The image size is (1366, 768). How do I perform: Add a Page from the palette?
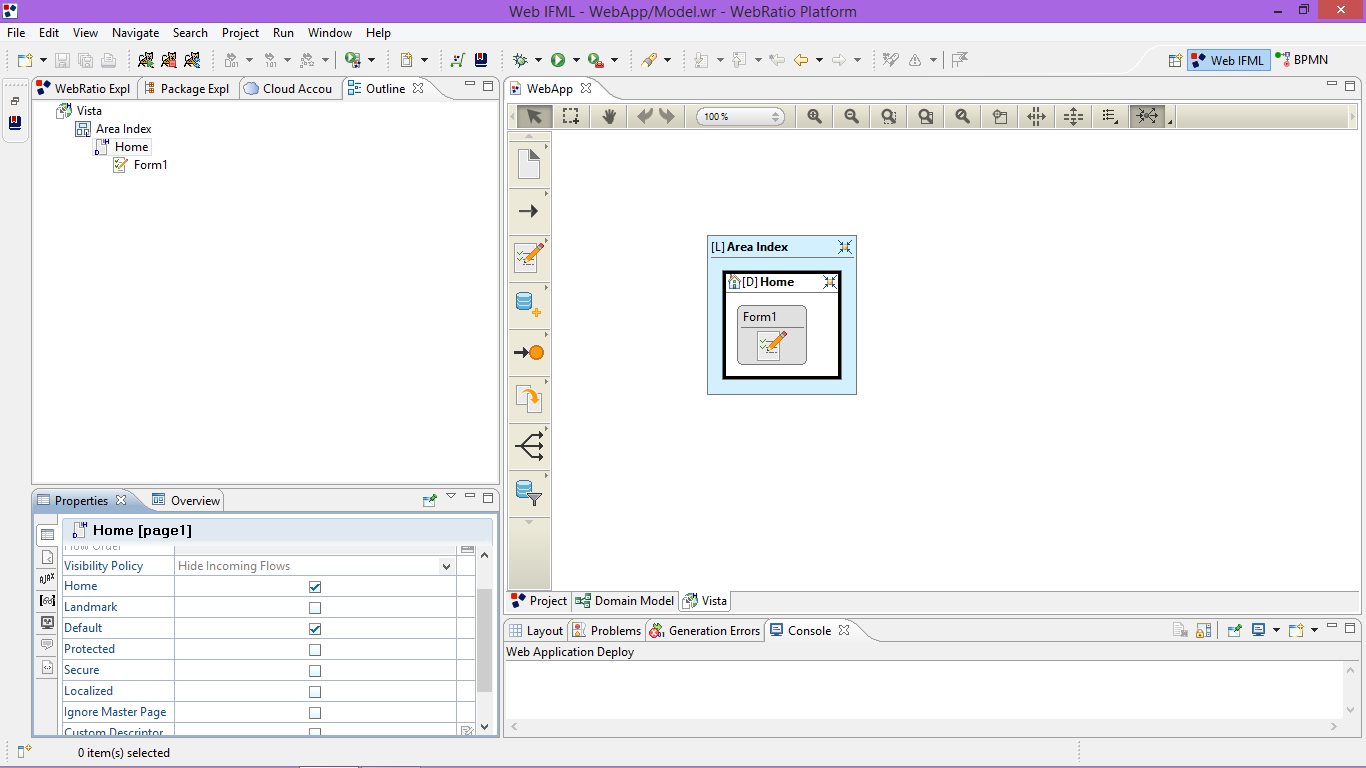pos(529,163)
